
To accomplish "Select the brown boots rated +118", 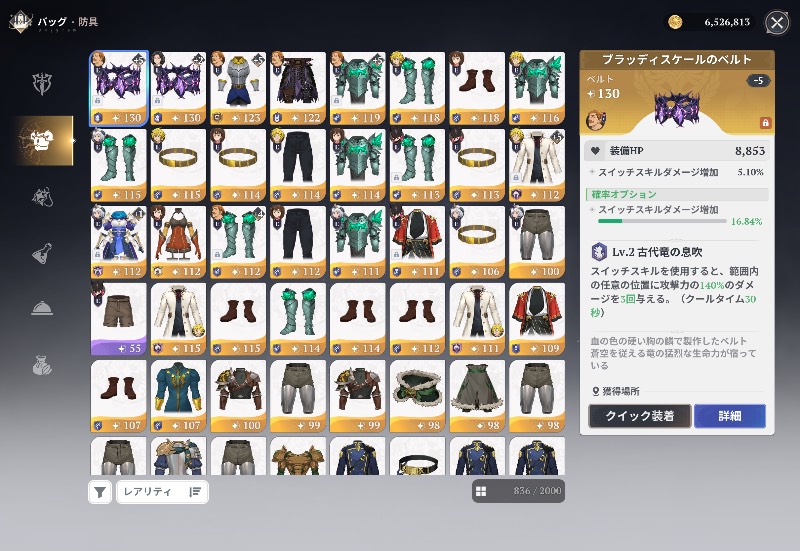I will [477, 88].
